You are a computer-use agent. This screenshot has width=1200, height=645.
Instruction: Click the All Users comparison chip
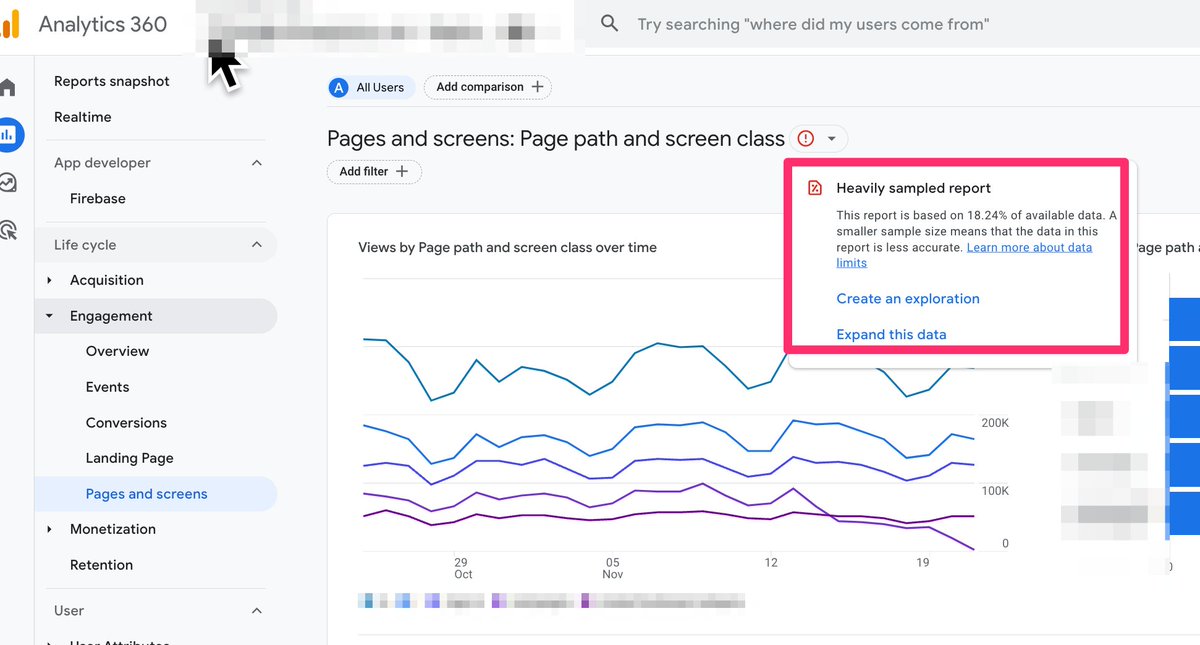pyautogui.click(x=371, y=87)
